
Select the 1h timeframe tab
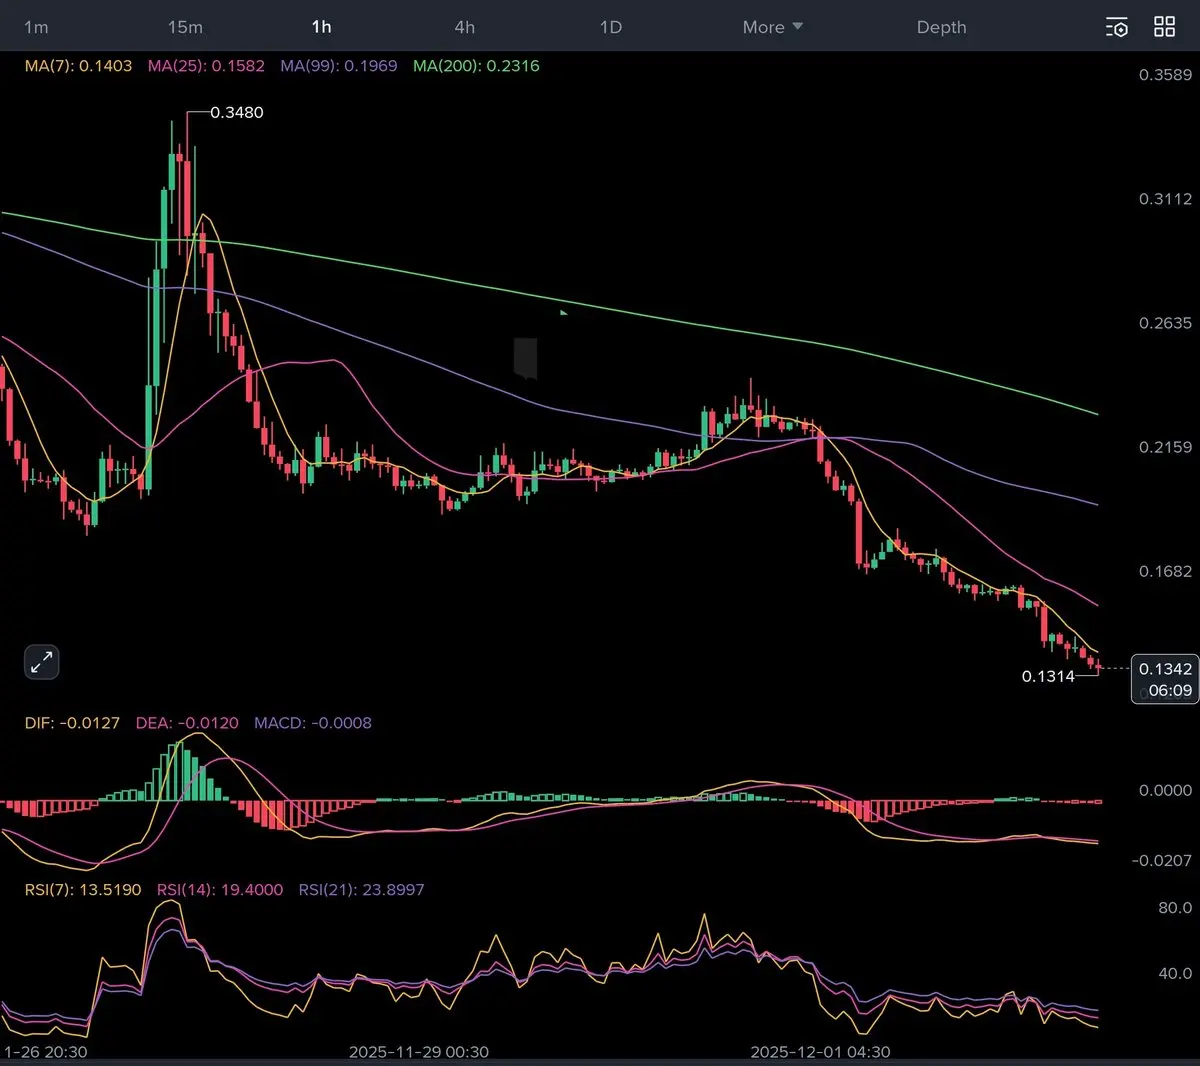point(321,27)
